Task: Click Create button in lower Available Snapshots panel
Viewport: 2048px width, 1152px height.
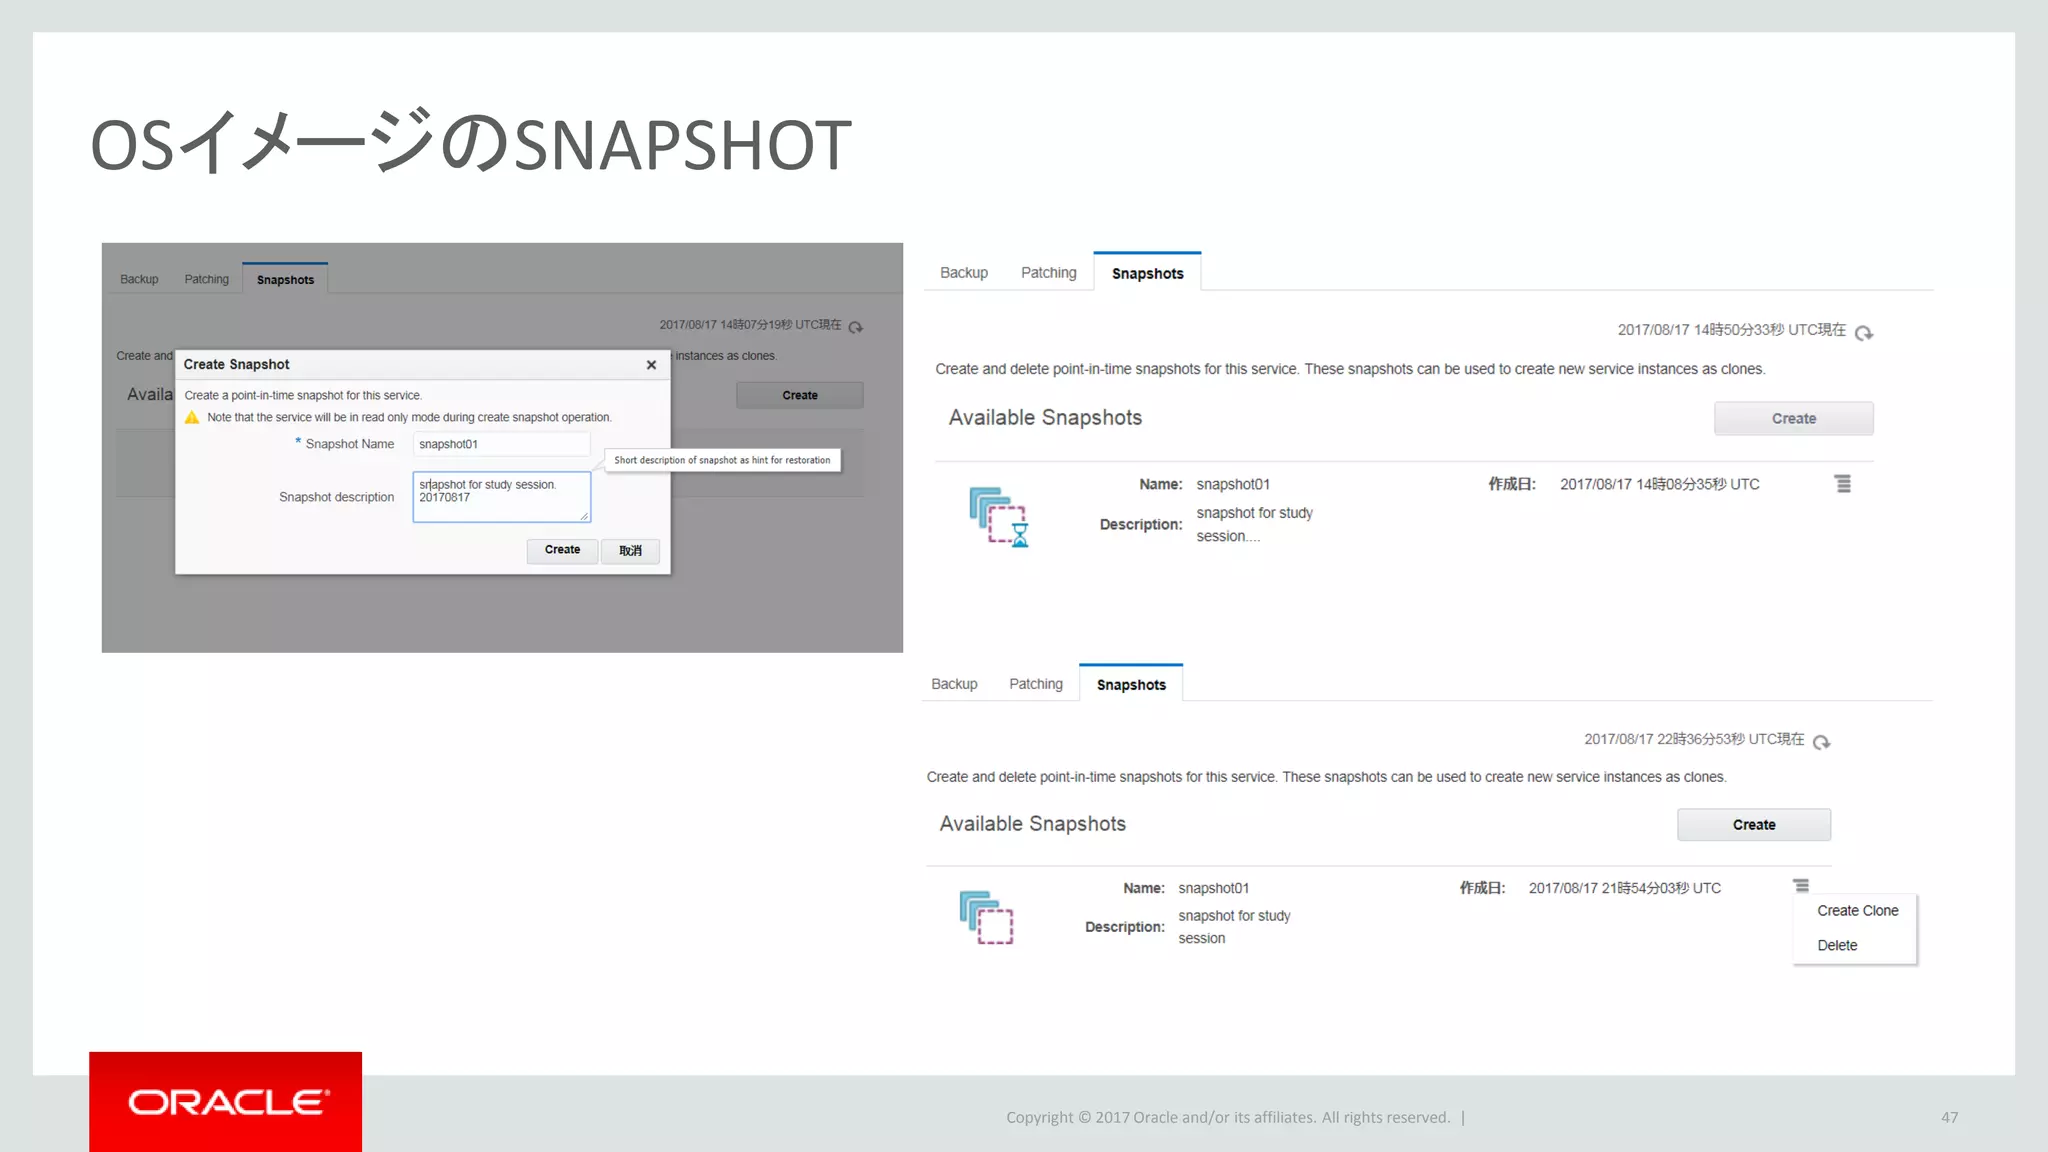Action: pos(1753,825)
